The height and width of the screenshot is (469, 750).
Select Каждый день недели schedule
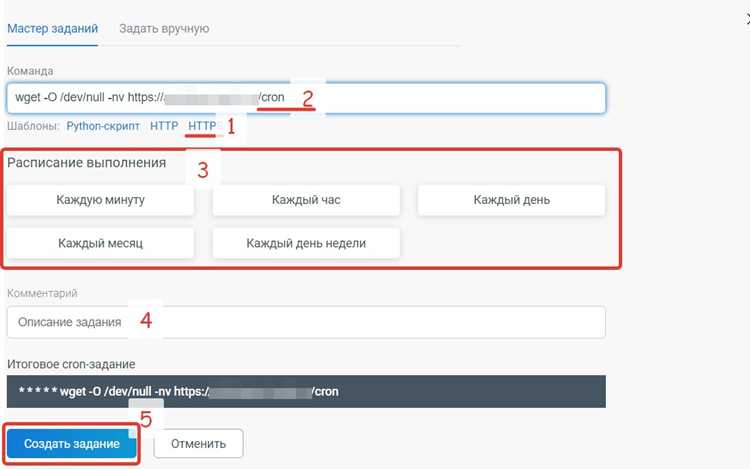tap(306, 243)
